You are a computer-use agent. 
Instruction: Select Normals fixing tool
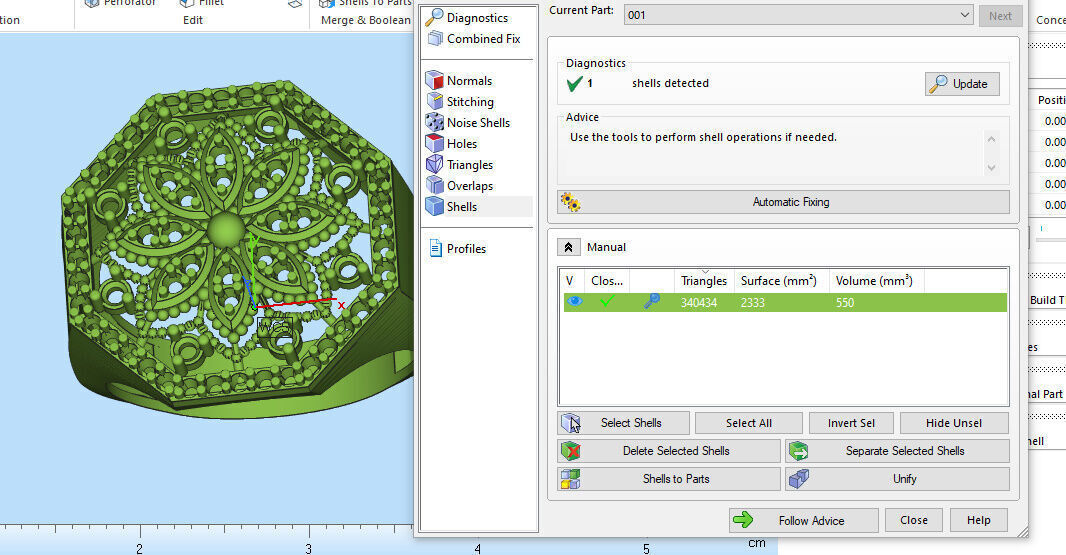[460, 80]
